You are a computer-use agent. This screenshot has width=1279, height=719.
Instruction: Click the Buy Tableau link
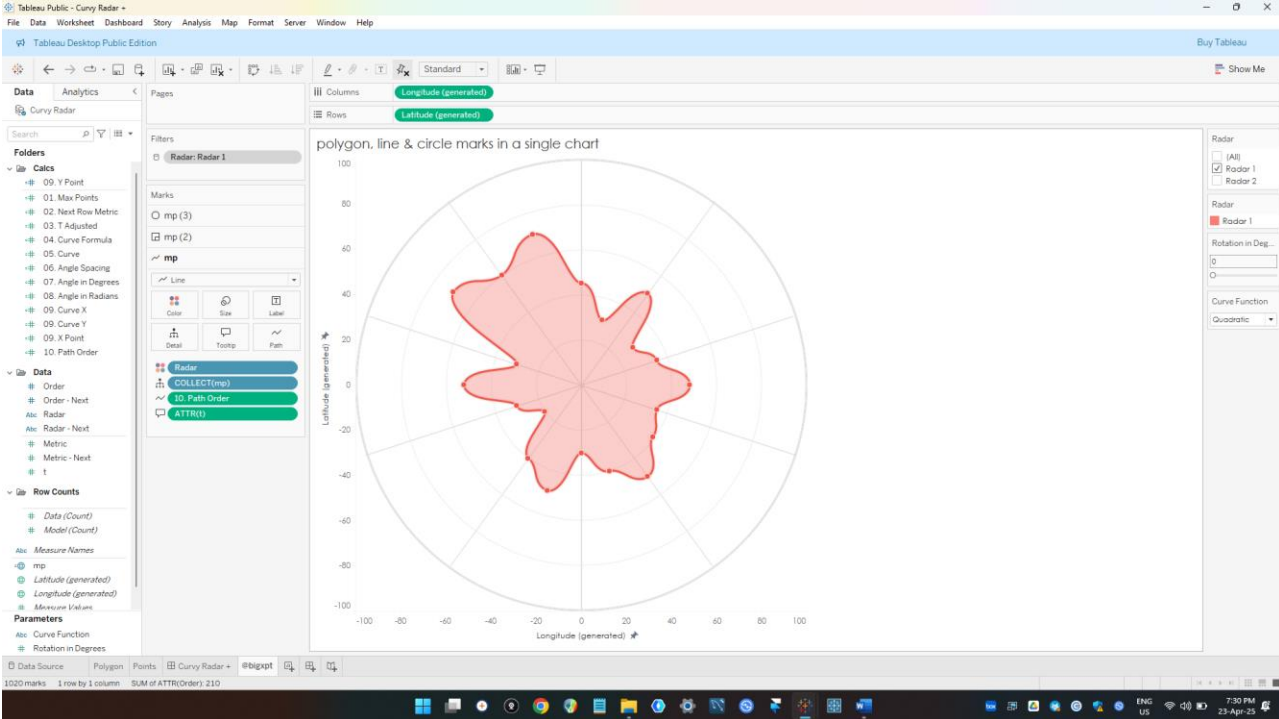[x=1221, y=43]
